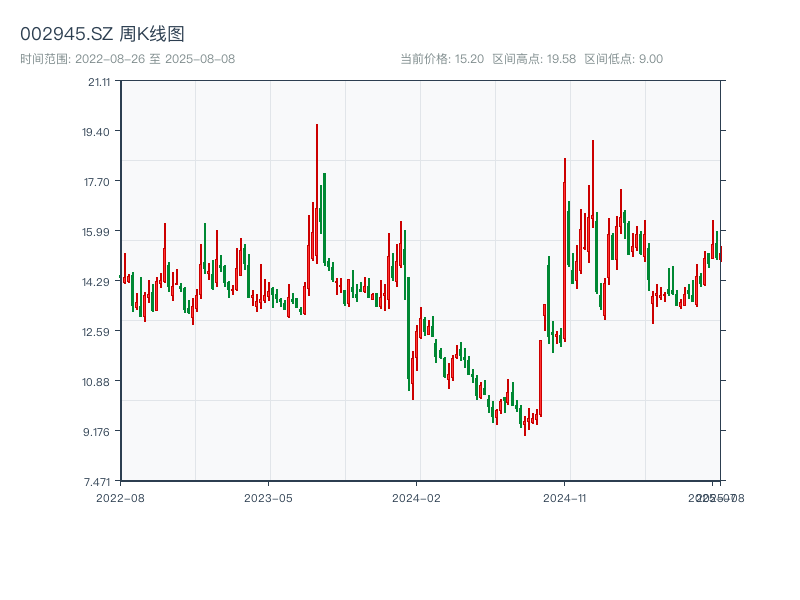The width and height of the screenshot is (800, 600).
Task: Click the tallest red candlestick peaking near 19.58
Action: click(317, 194)
